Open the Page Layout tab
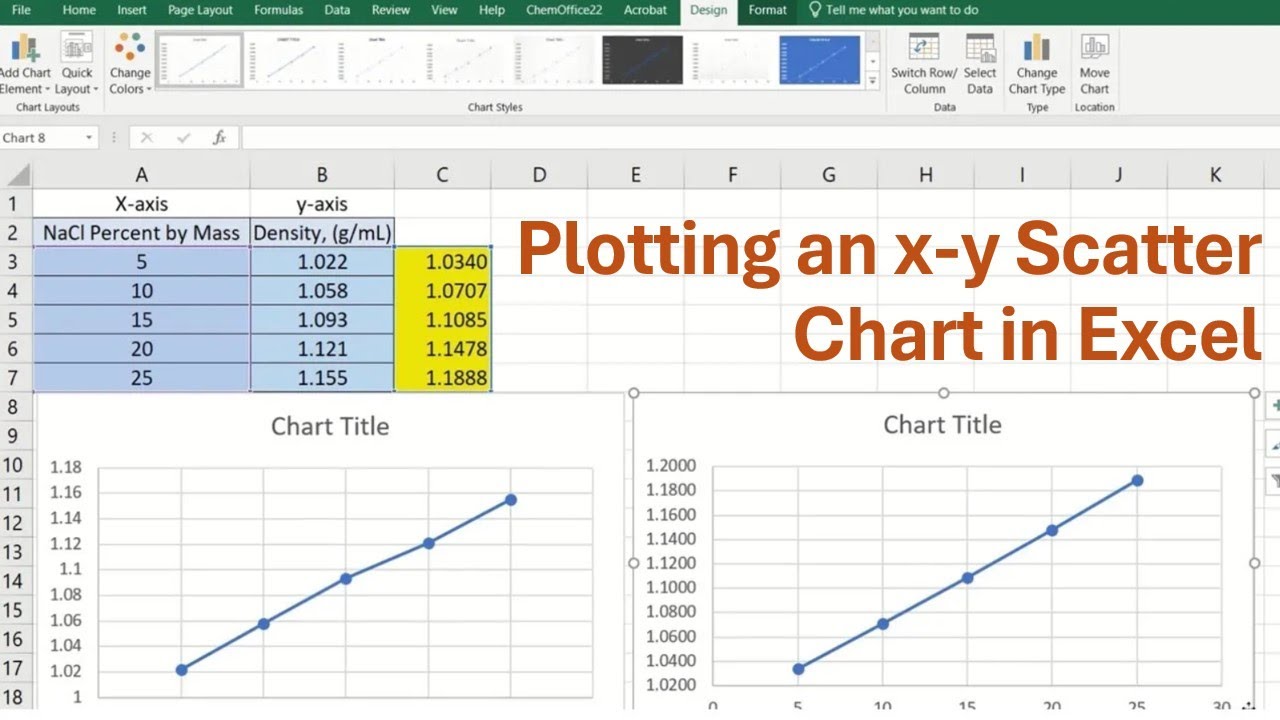Screen dimensions: 1280x720 (x=200, y=10)
